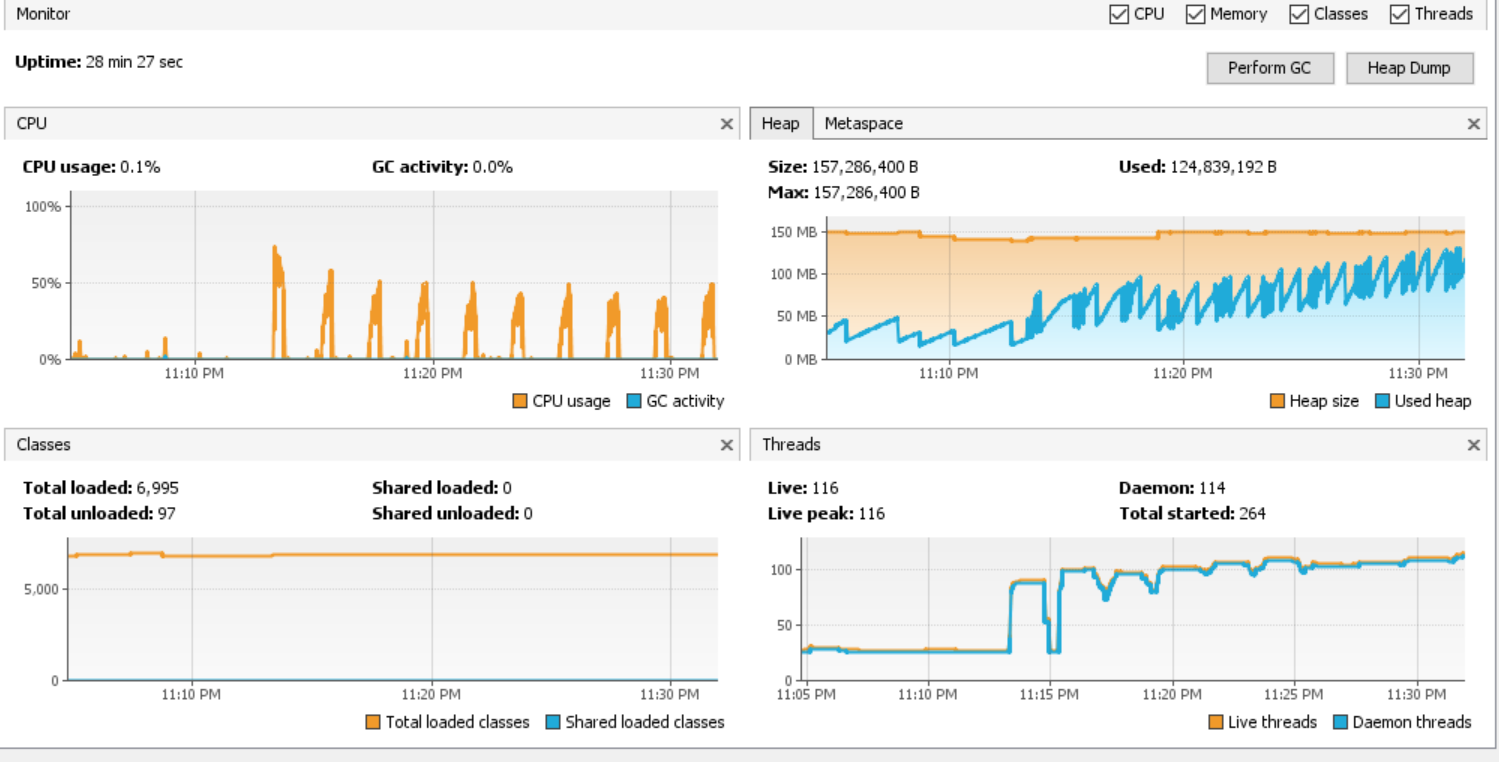Click the CPU usage 0.1% value
Image resolution: width=1499 pixels, height=762 pixels.
pyautogui.click(x=140, y=167)
